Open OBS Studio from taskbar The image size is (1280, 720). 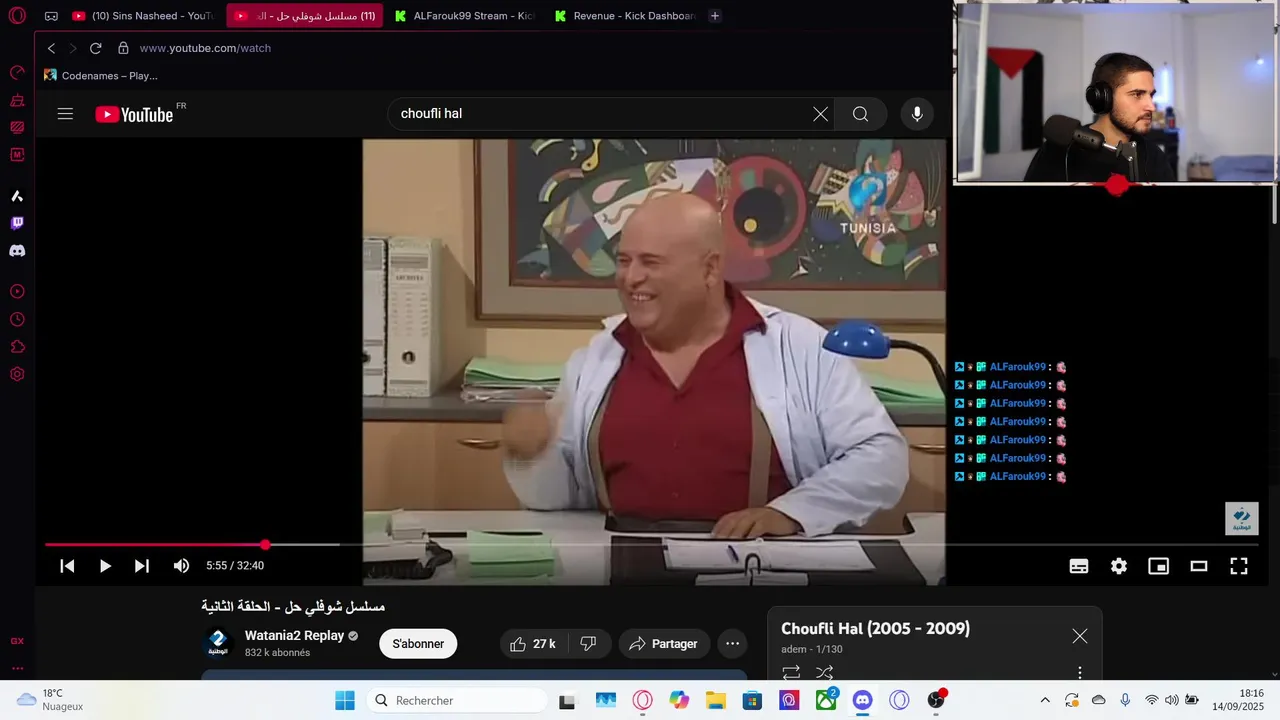click(x=936, y=700)
